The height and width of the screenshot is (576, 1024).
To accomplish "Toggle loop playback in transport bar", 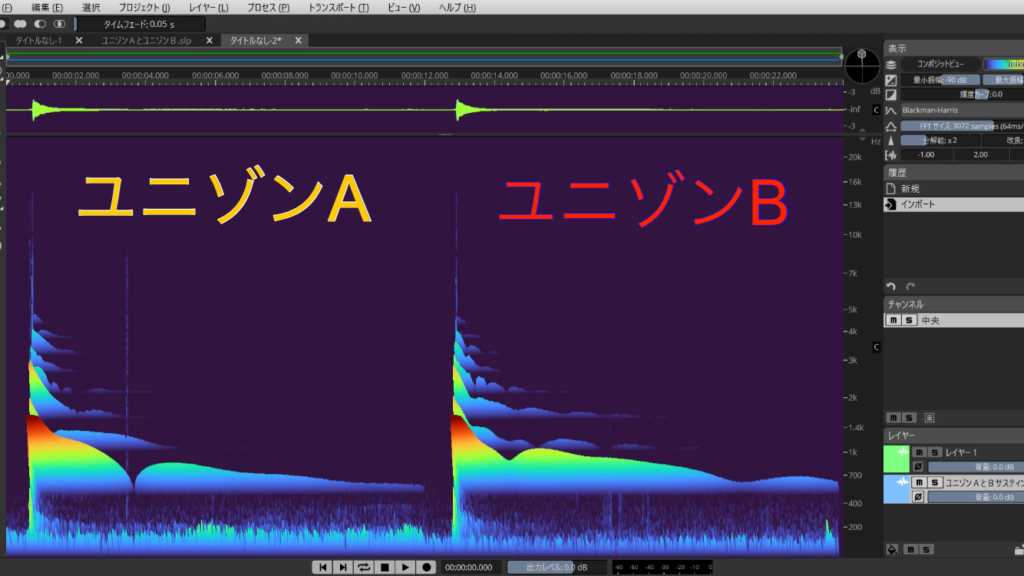I will [363, 567].
